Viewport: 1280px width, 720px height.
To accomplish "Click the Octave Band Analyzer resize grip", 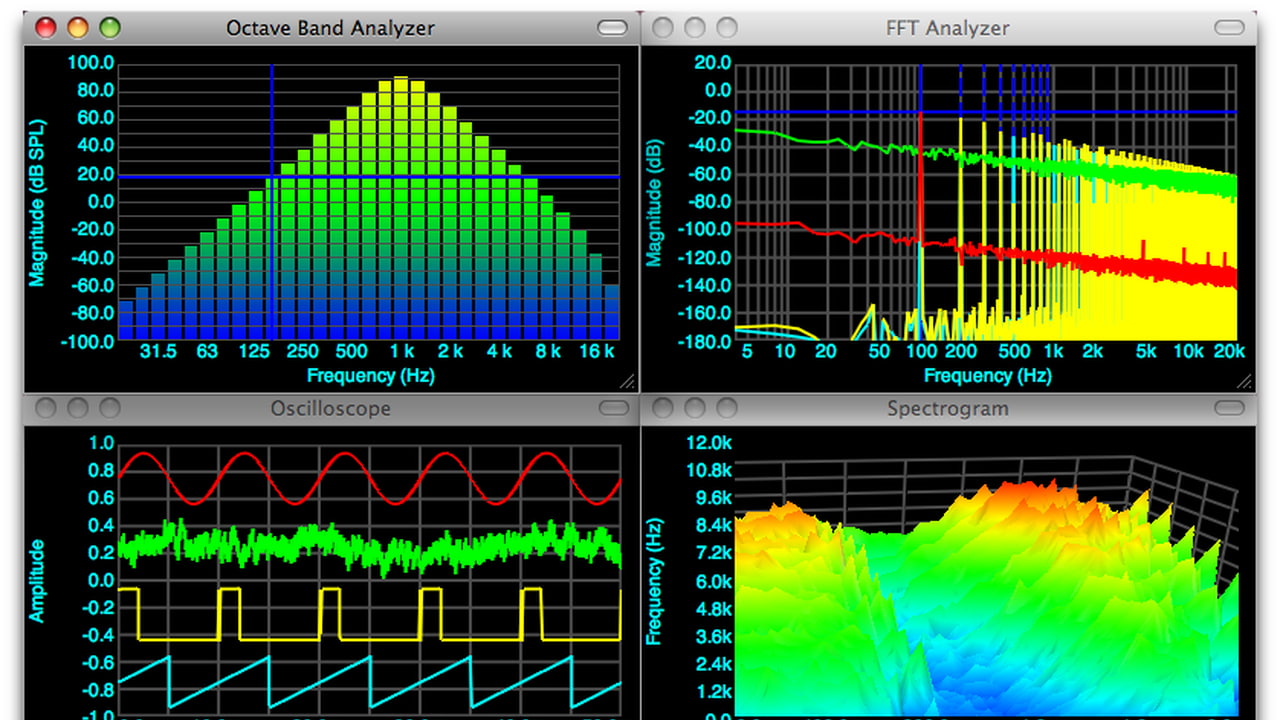I will pos(627,380).
